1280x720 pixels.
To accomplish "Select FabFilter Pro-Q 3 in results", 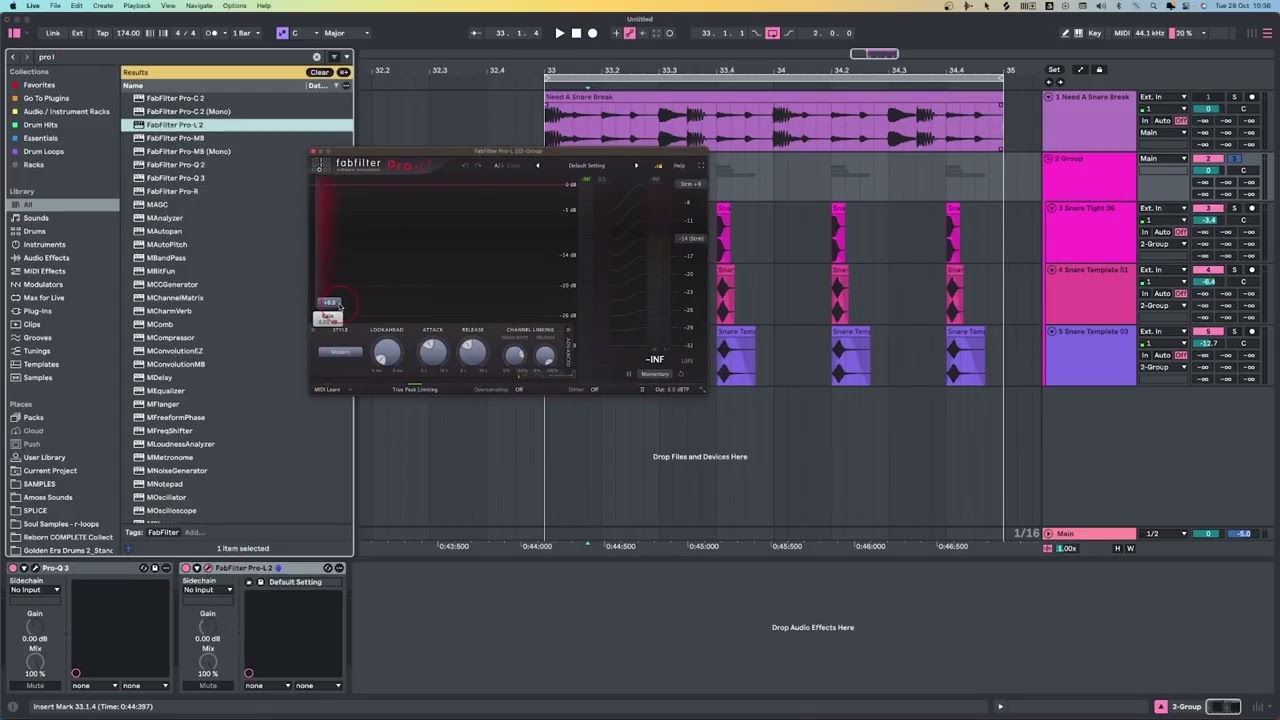I will (x=175, y=178).
